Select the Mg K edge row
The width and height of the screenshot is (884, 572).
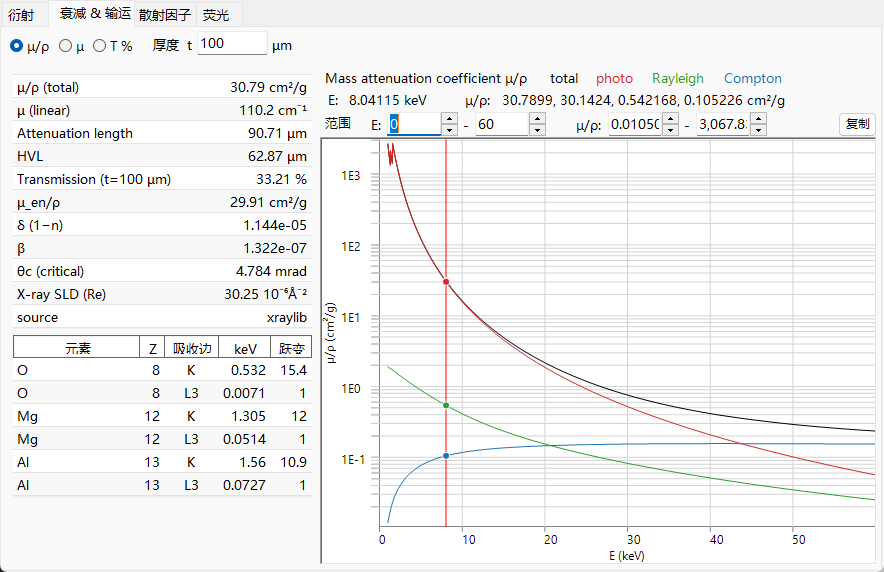click(162, 416)
